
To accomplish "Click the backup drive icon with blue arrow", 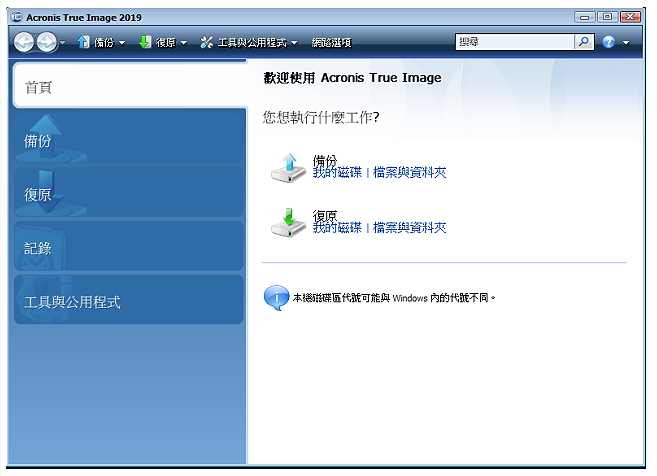I will pos(288,168).
